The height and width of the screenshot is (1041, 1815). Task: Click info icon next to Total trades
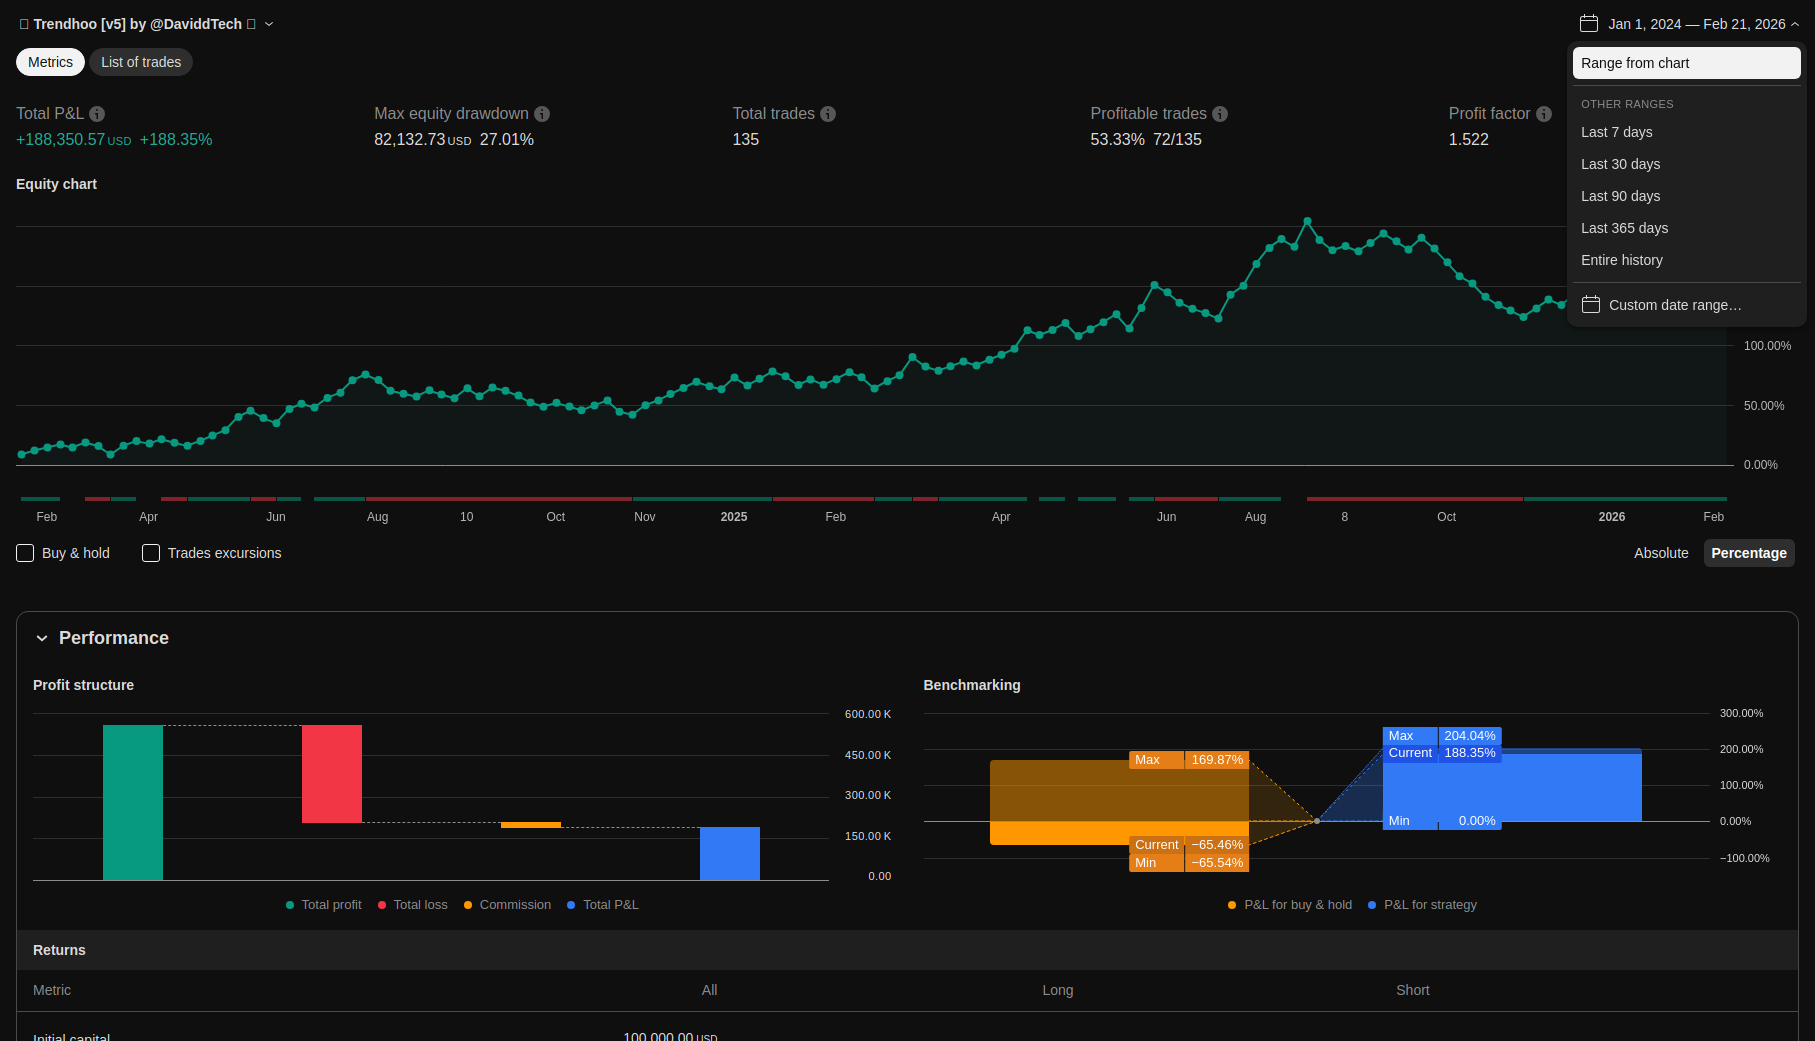828,114
